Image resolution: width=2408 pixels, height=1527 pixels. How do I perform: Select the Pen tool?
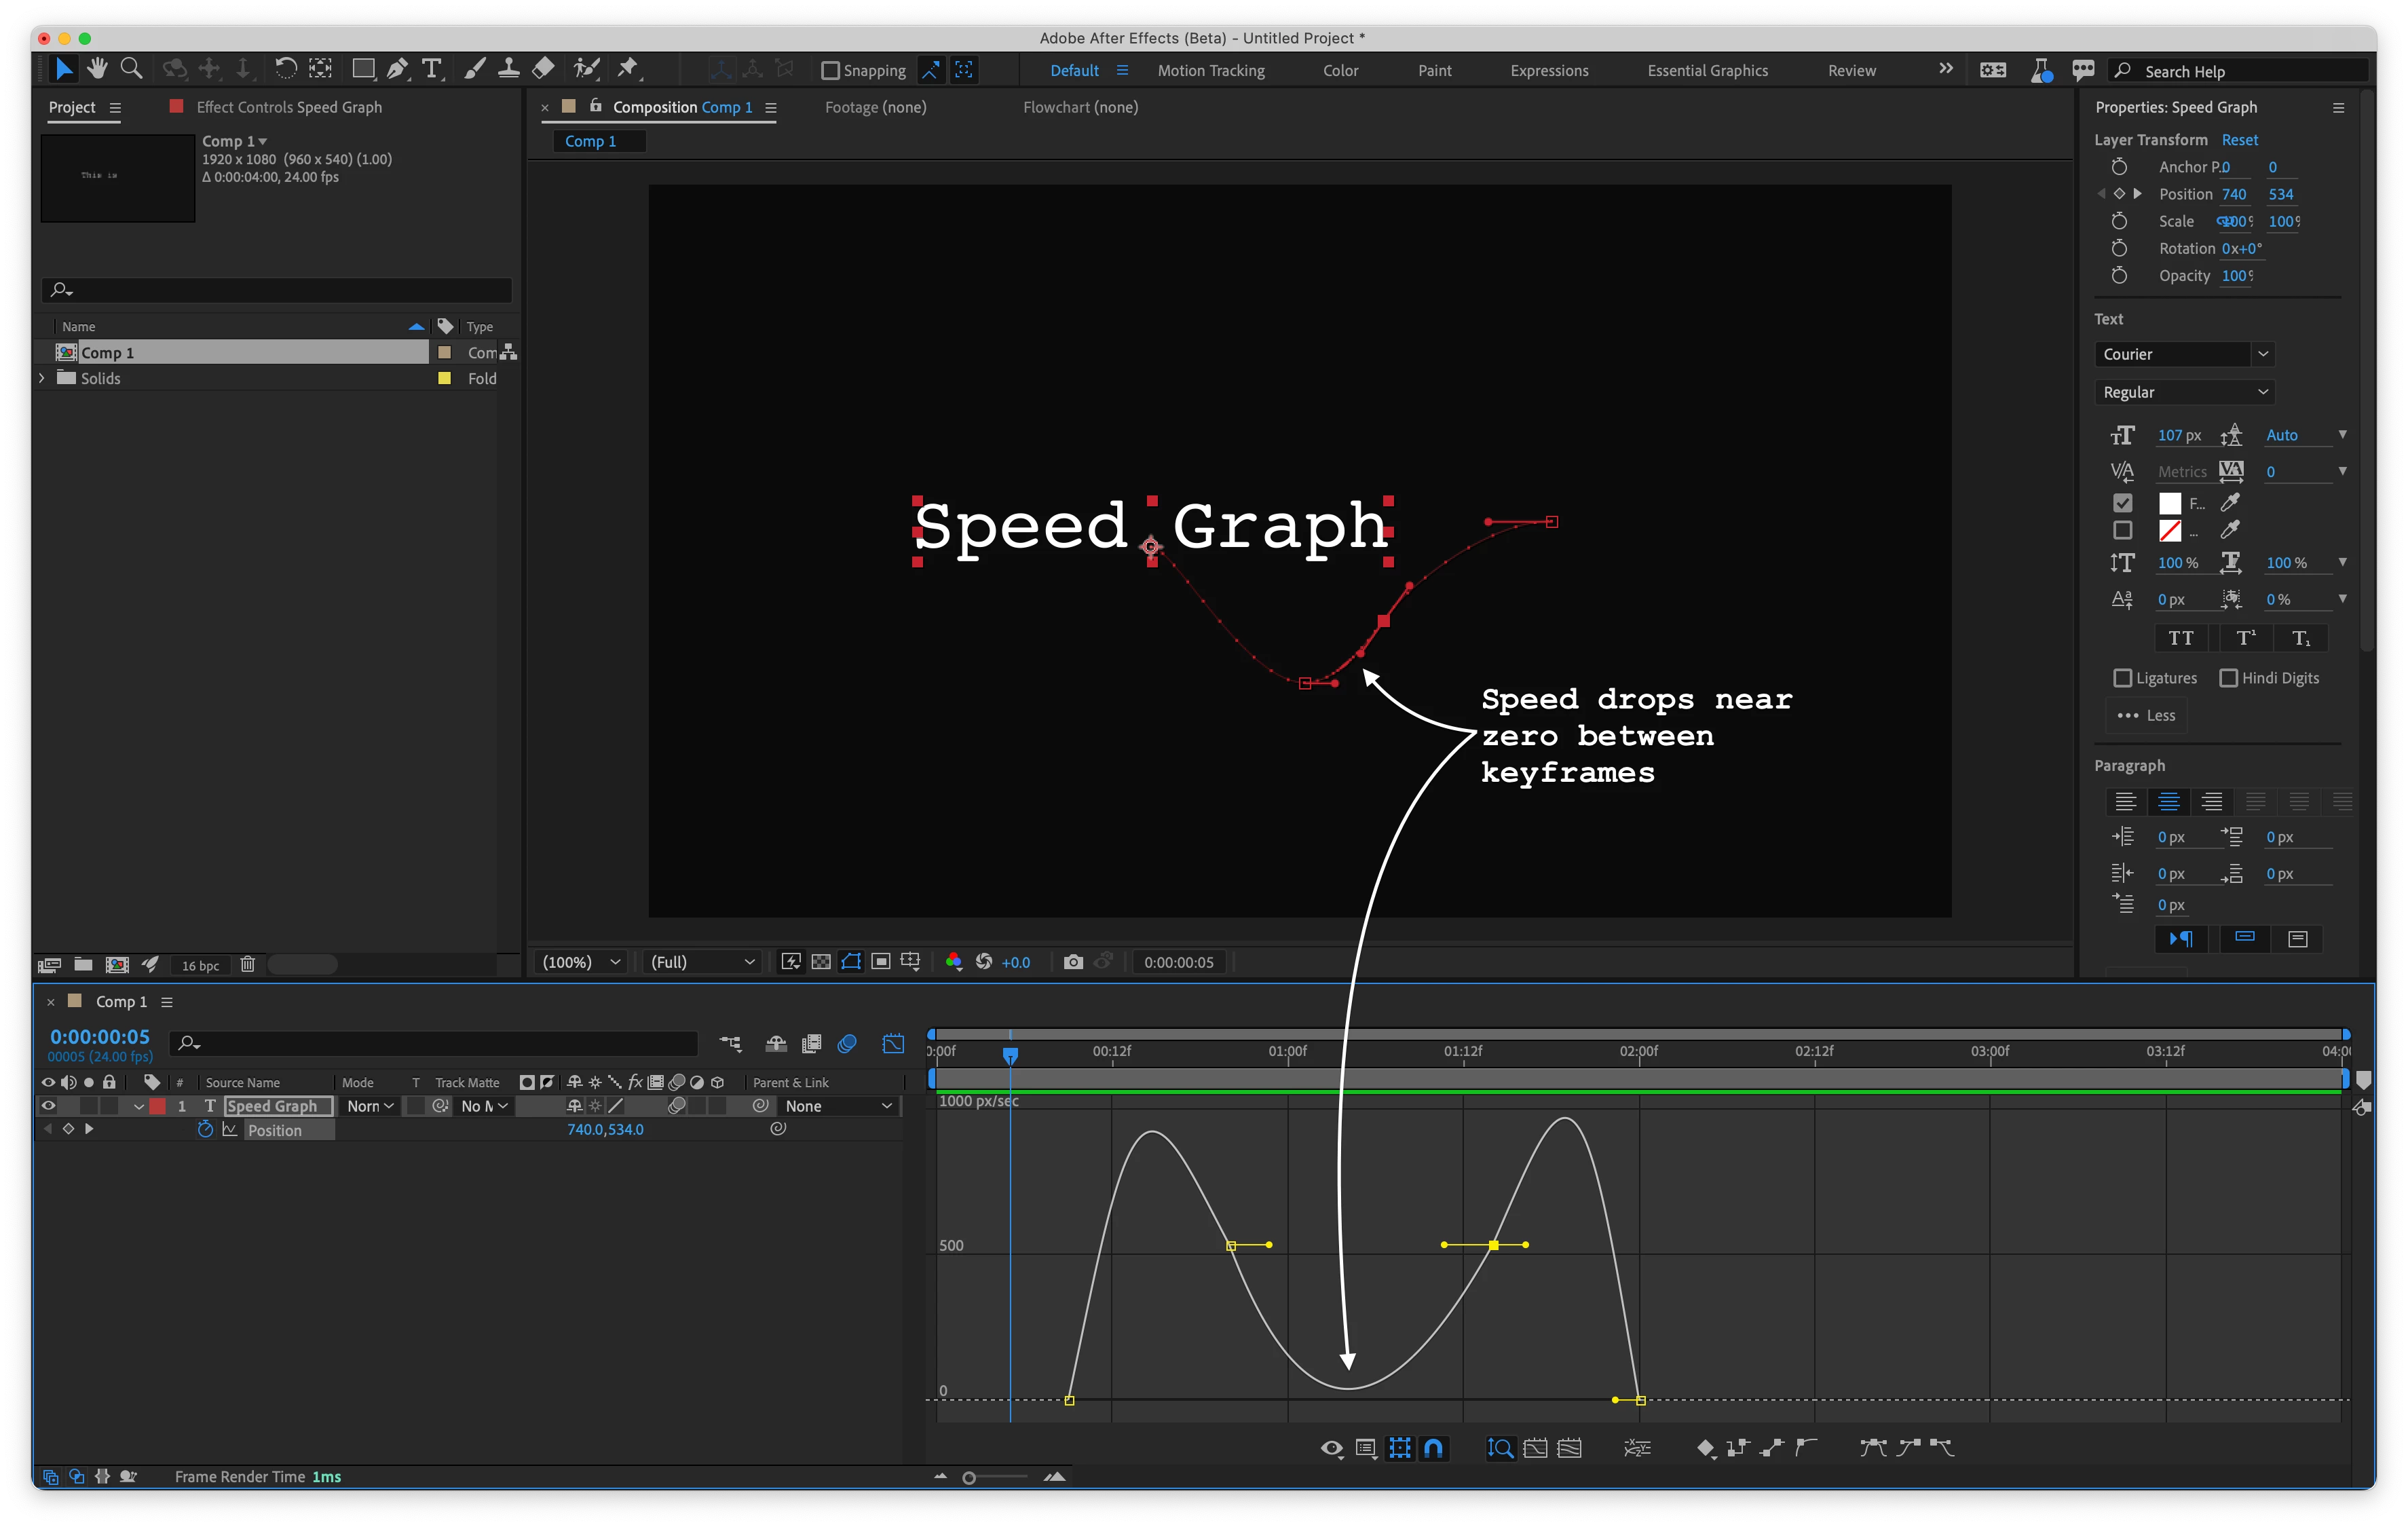(x=397, y=69)
